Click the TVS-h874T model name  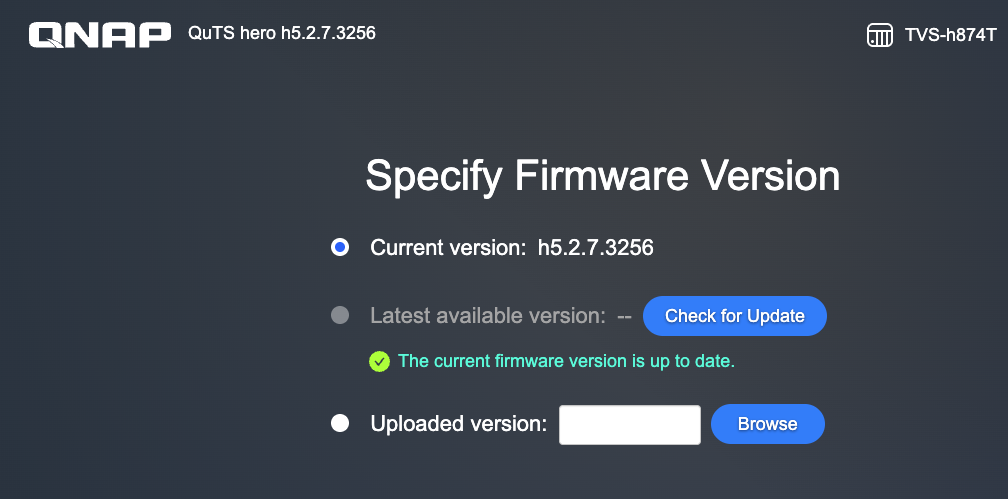(x=950, y=36)
